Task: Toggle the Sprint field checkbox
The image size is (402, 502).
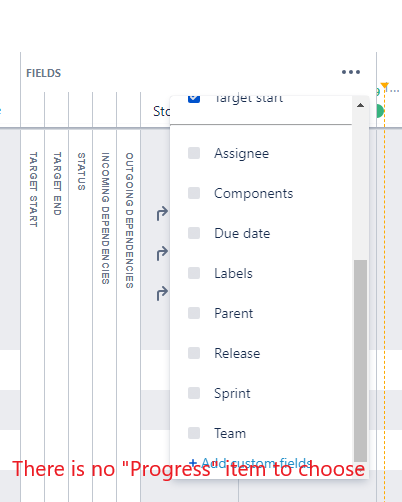Action: [194, 393]
